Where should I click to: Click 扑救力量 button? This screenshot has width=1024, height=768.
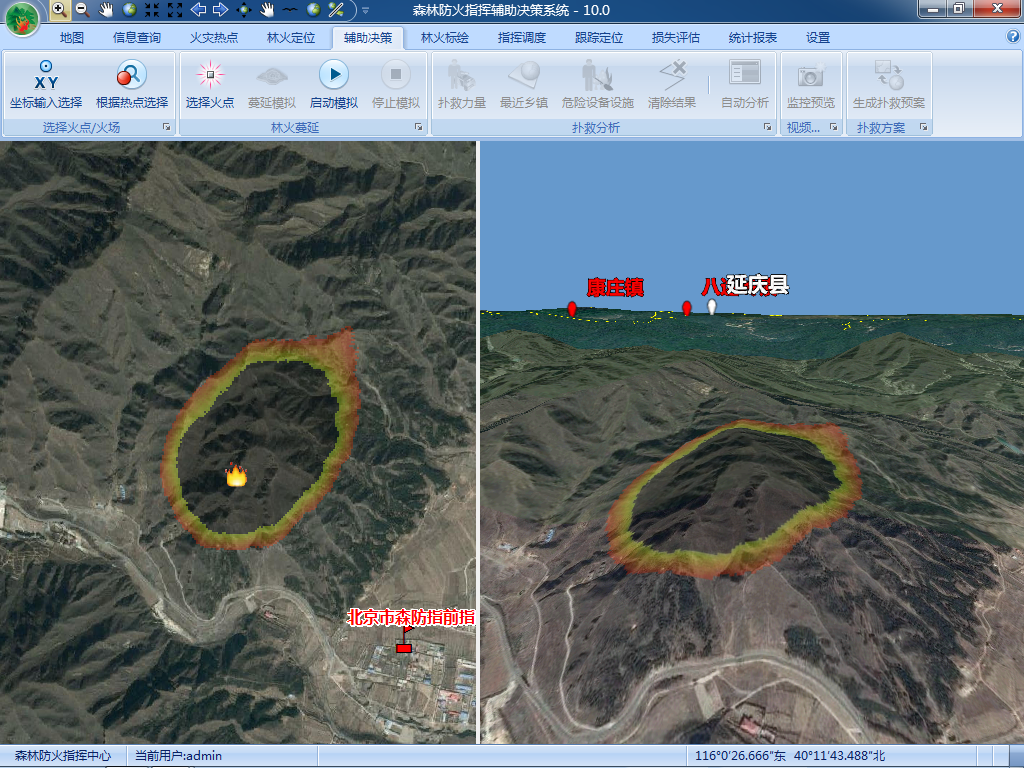[462, 84]
